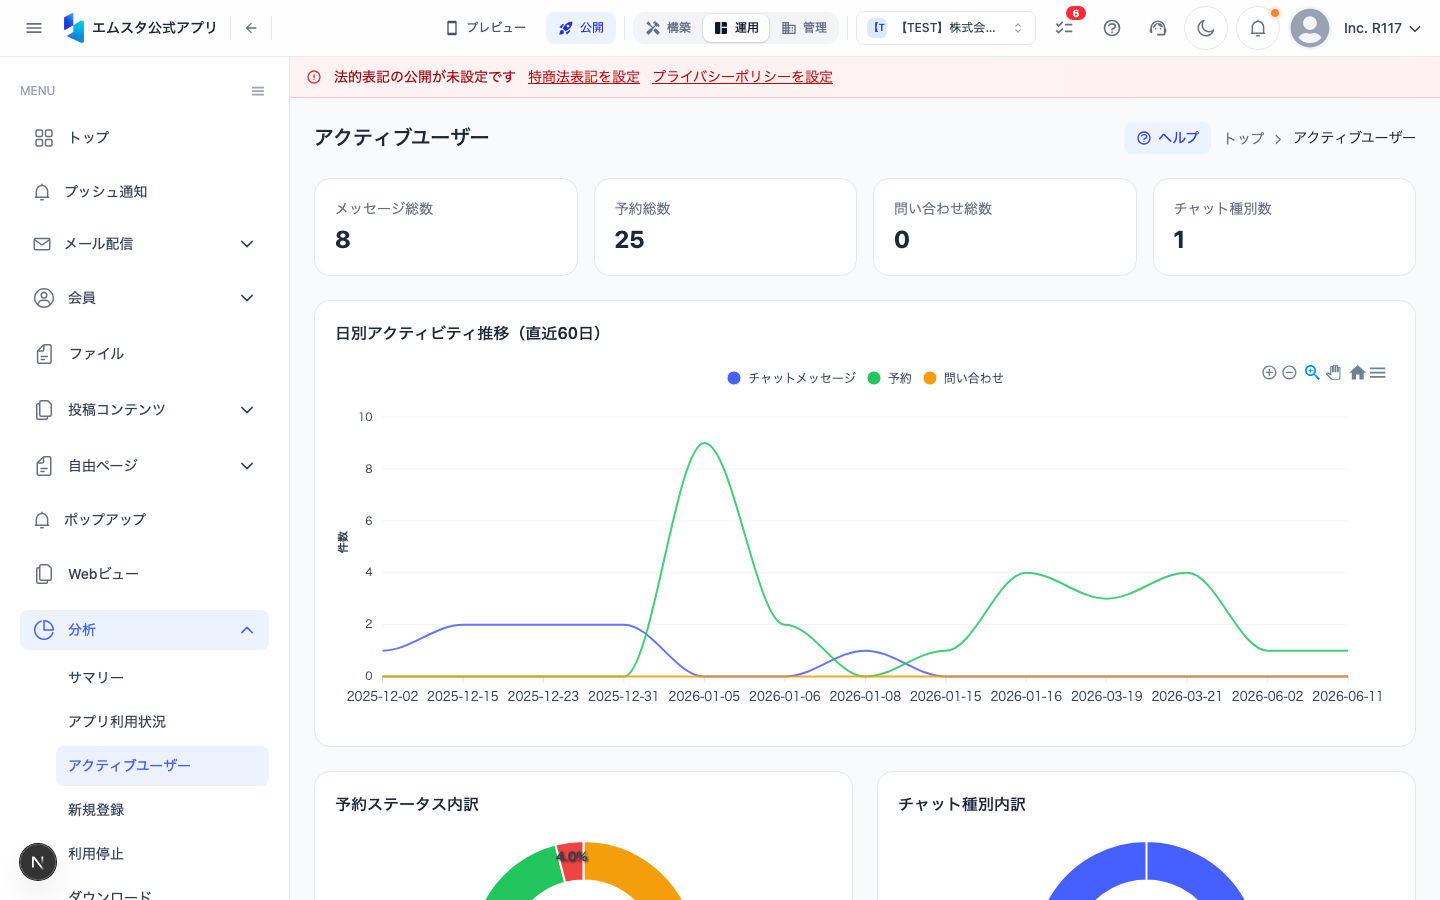Click トップ in the breadcrumb

pos(1244,138)
